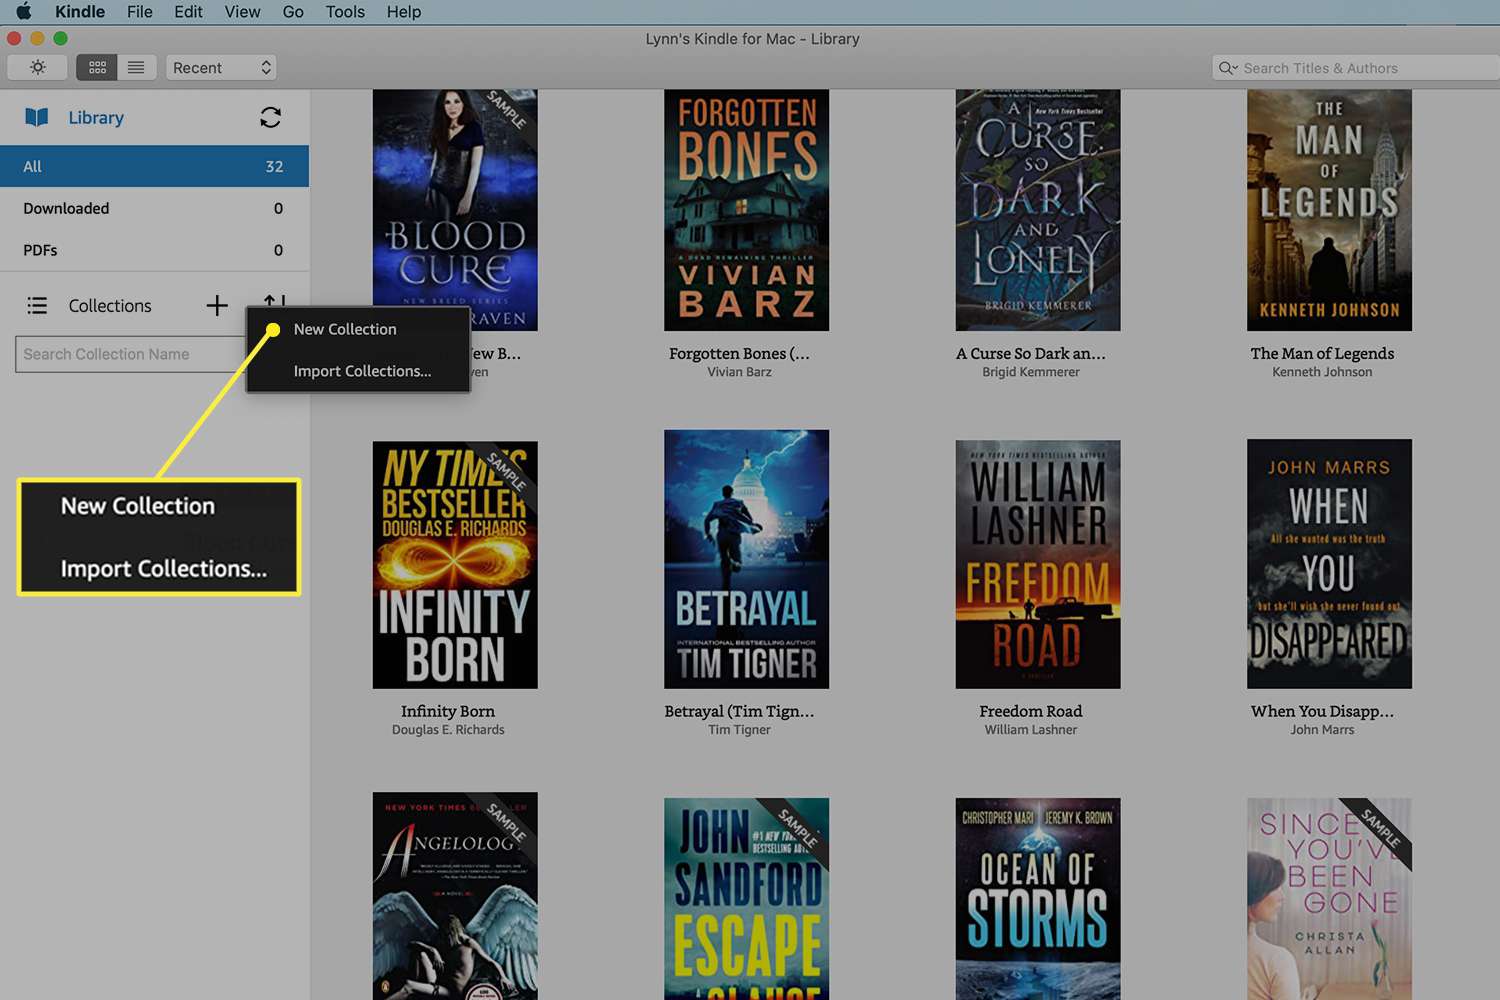Open the Betrayal book cover
Viewport: 1500px width, 1000px height.
(746, 559)
